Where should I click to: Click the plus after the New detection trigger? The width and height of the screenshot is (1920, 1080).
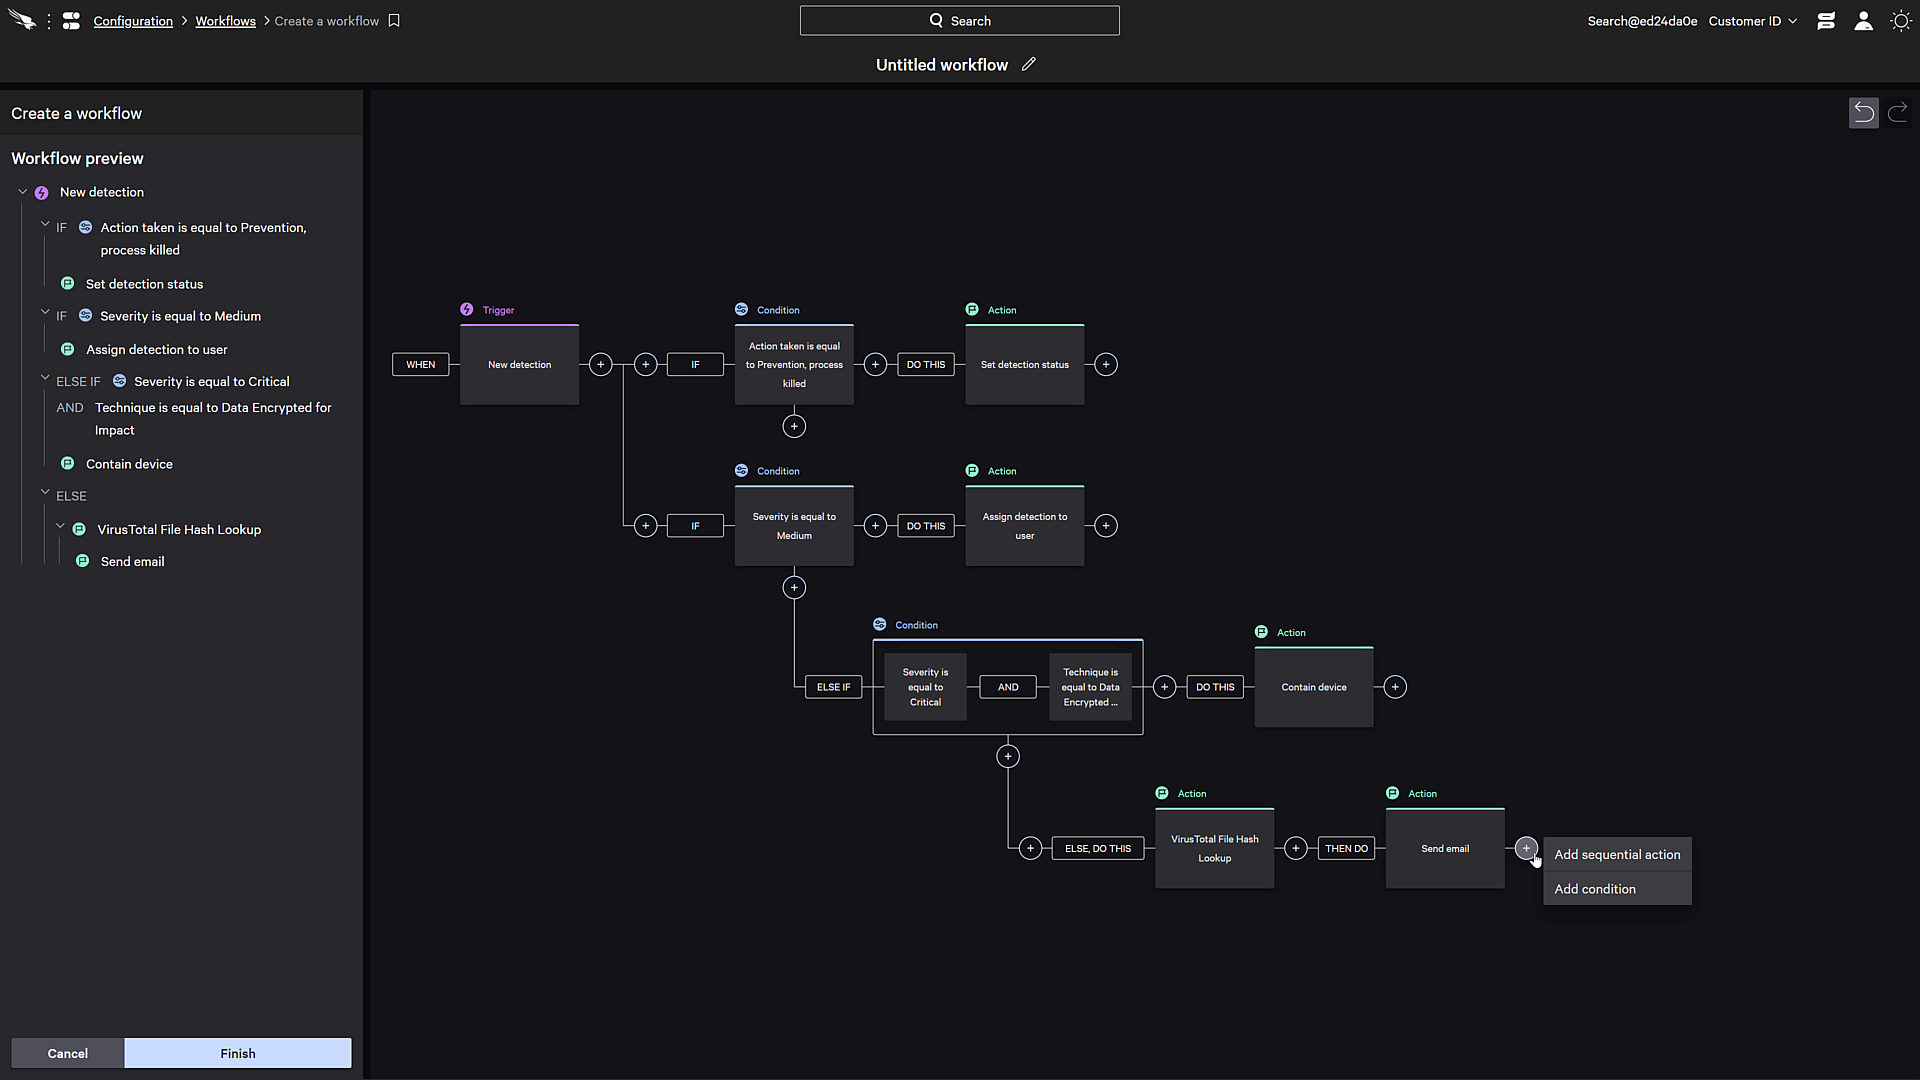(600, 365)
